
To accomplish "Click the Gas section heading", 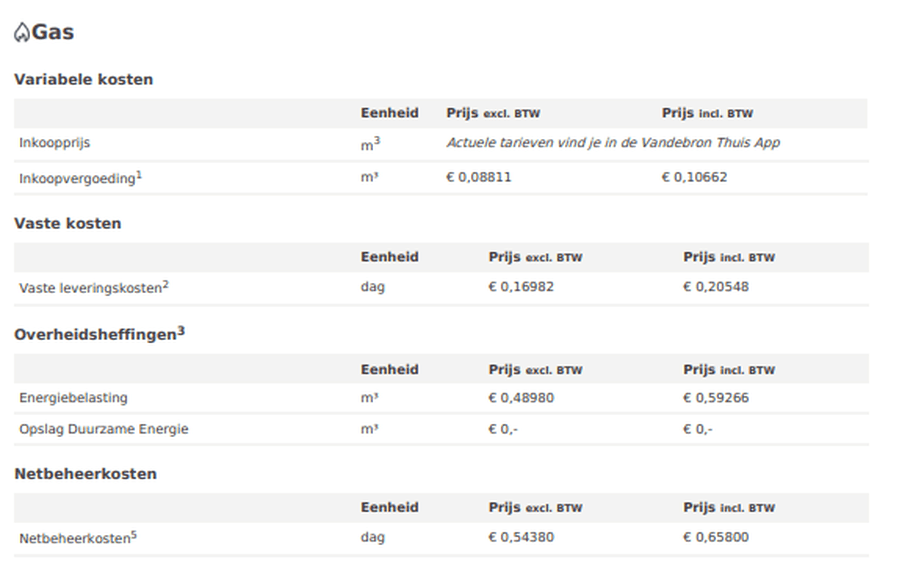I will (x=52, y=32).
